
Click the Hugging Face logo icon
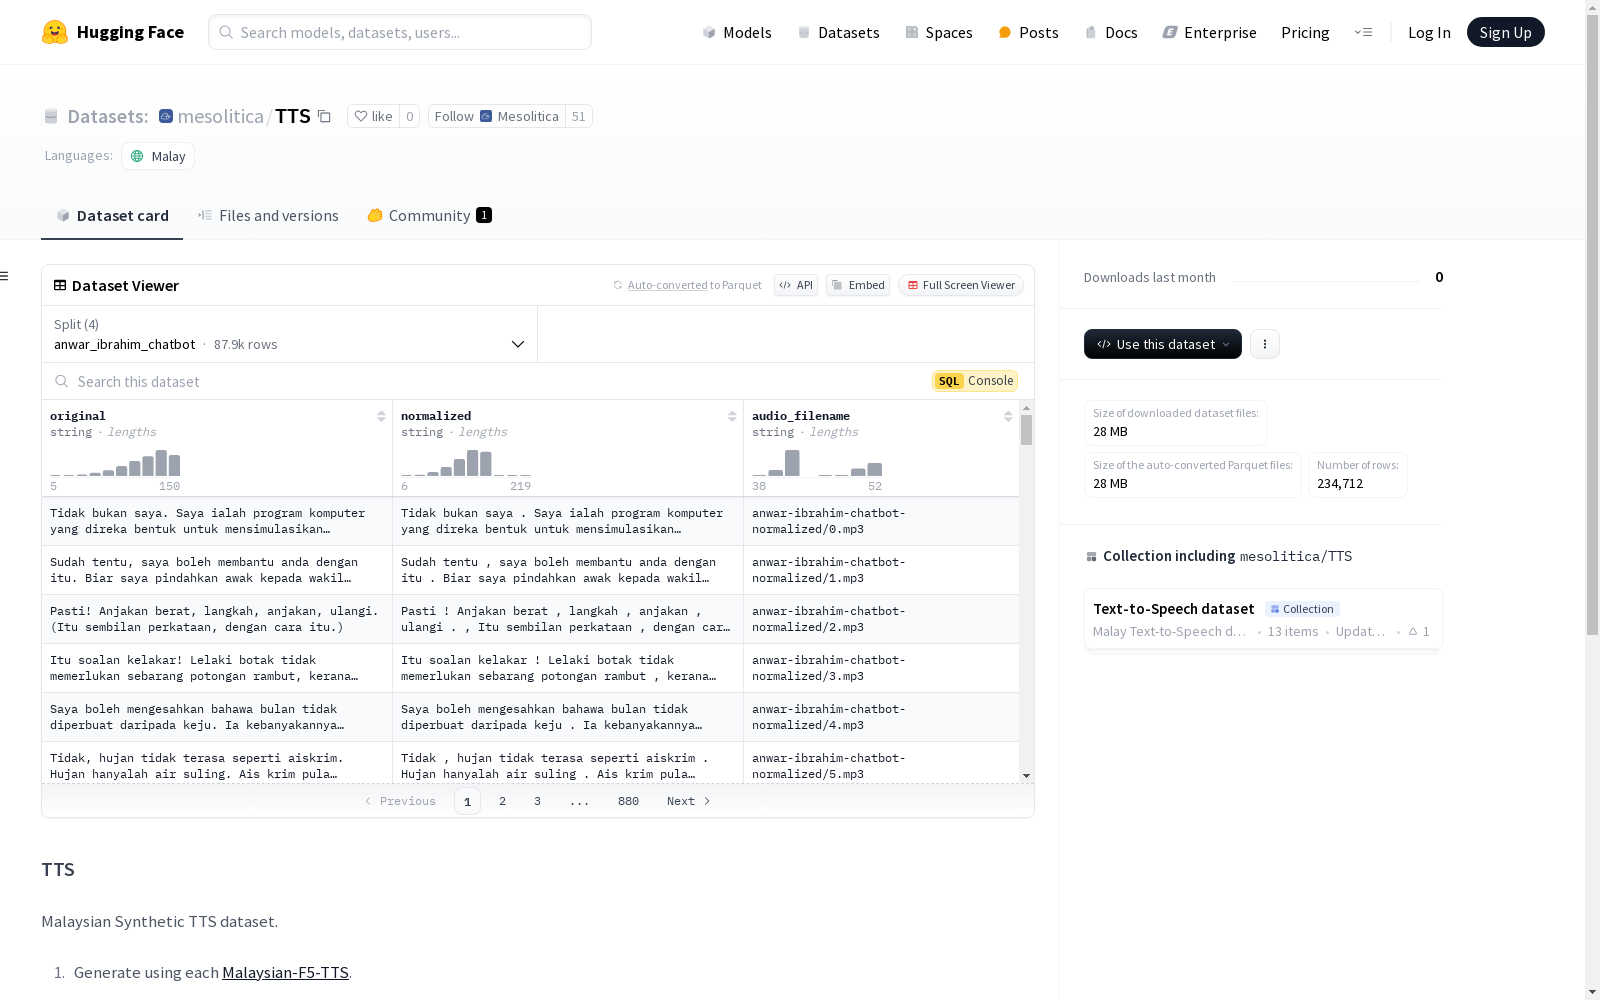(55, 32)
